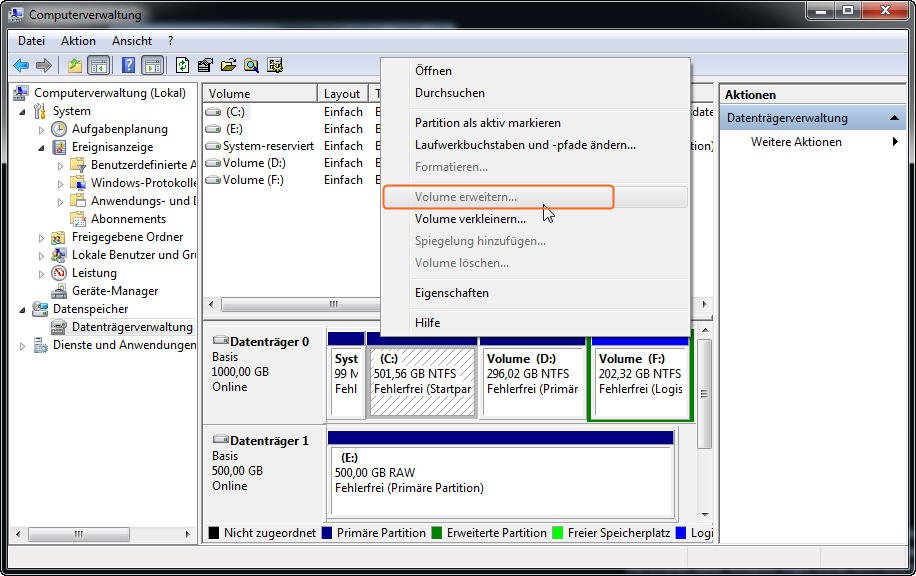Sort by the Layout column header

point(342,93)
